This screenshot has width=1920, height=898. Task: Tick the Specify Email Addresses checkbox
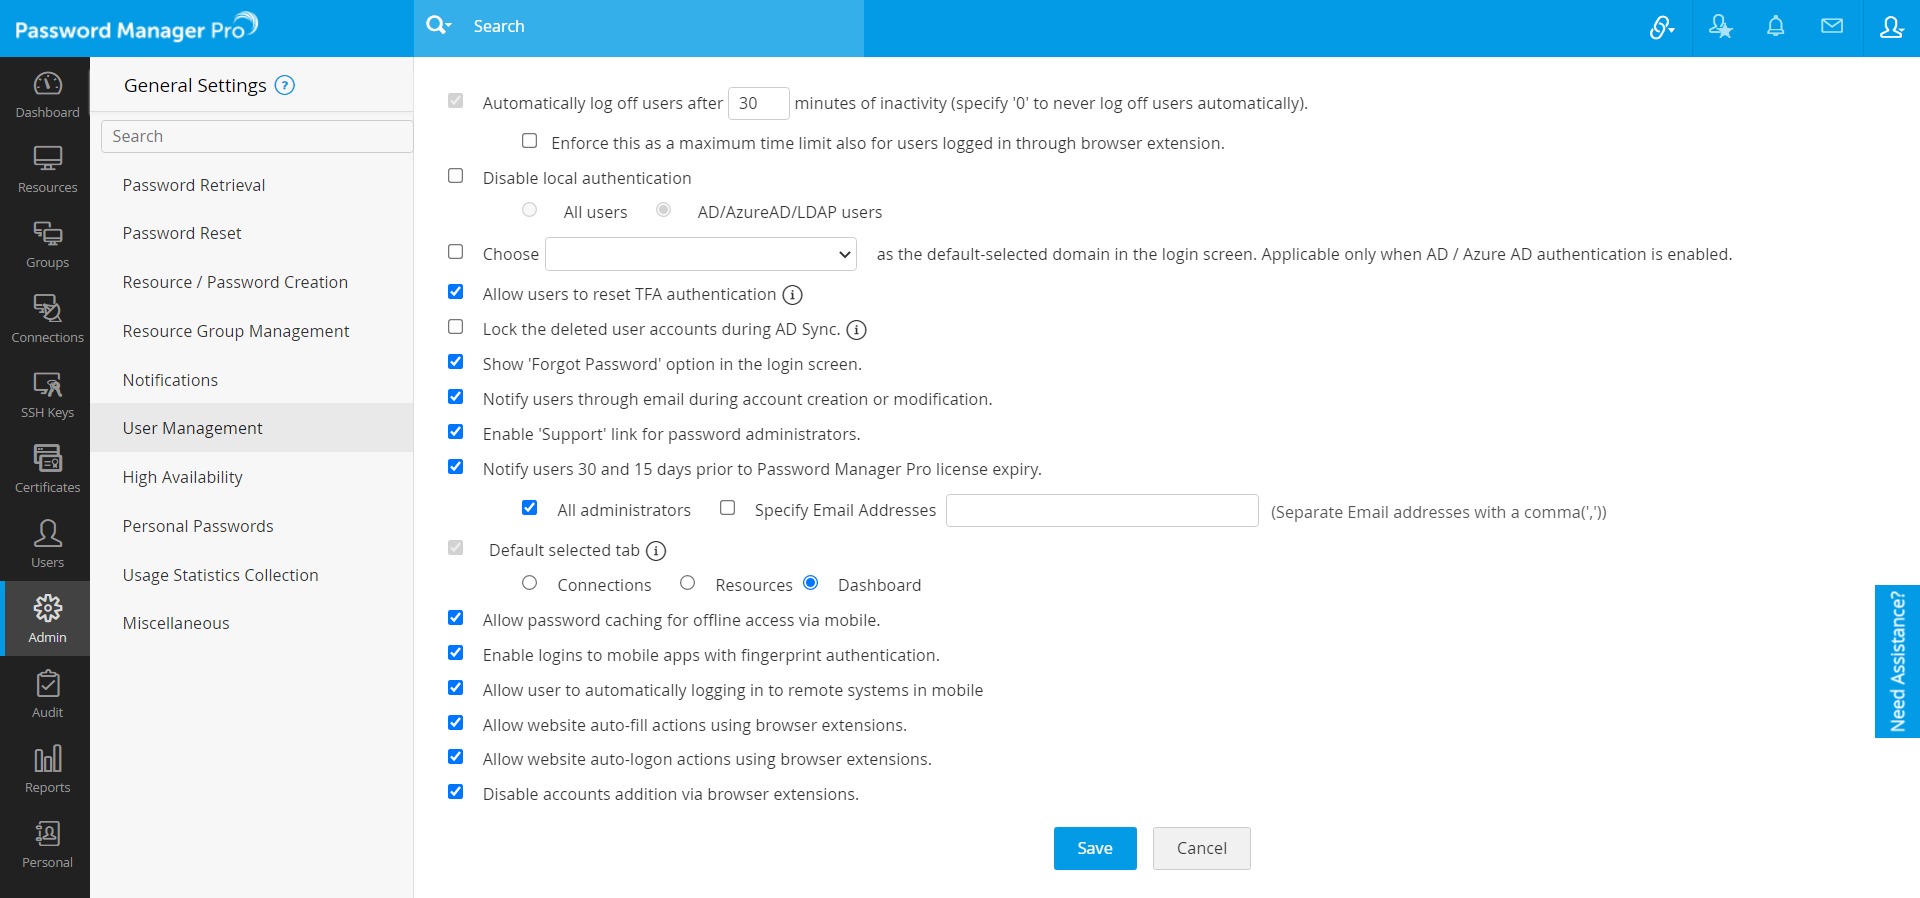(728, 508)
